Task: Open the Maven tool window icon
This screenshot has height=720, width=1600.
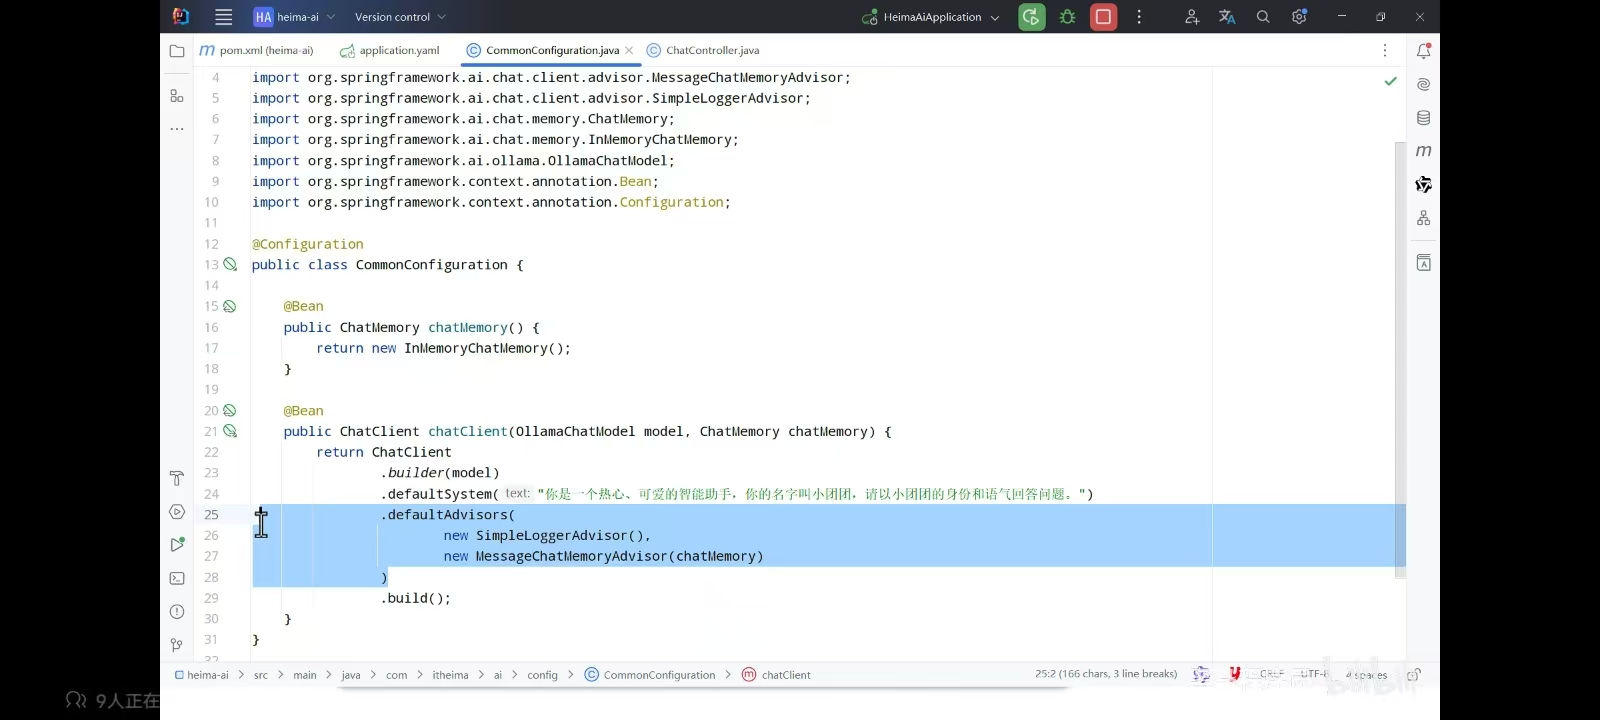Action: 1424,151
